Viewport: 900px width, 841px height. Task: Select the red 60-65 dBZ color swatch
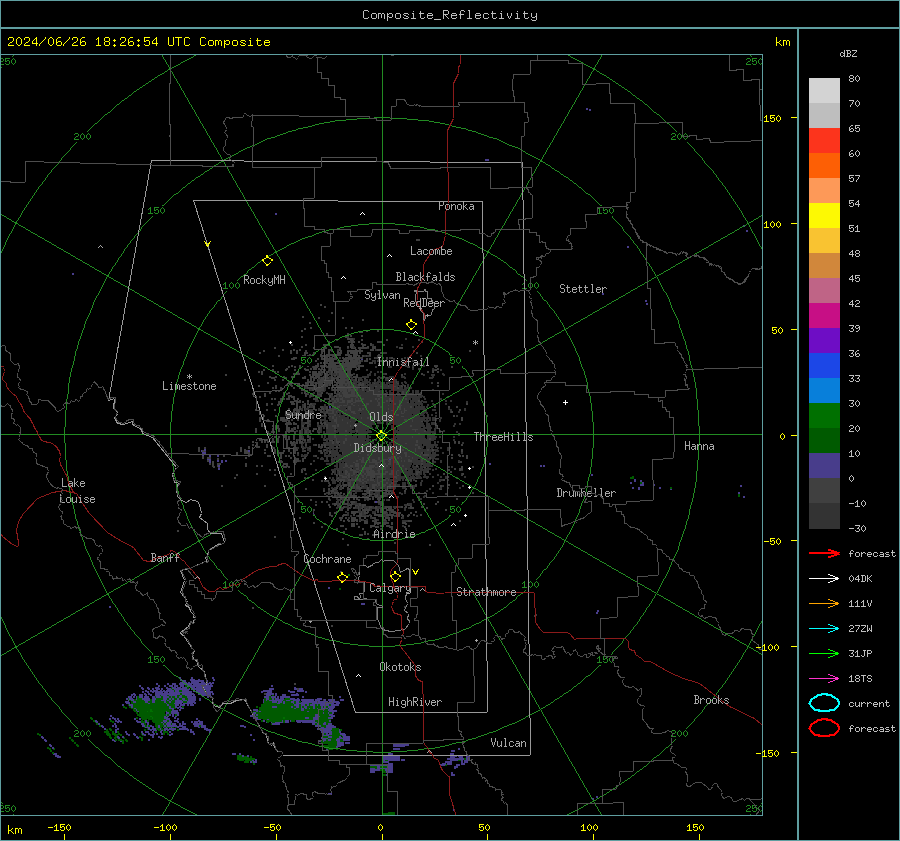pyautogui.click(x=824, y=141)
